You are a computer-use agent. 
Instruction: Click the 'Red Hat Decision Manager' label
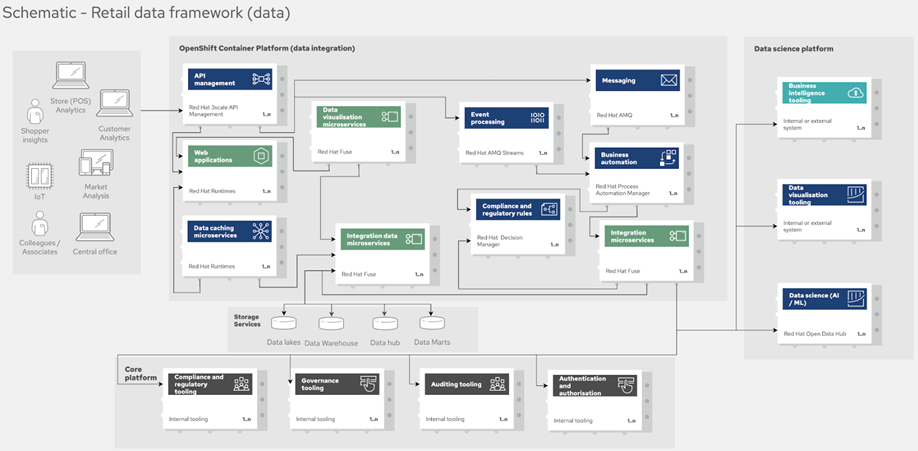pos(500,241)
